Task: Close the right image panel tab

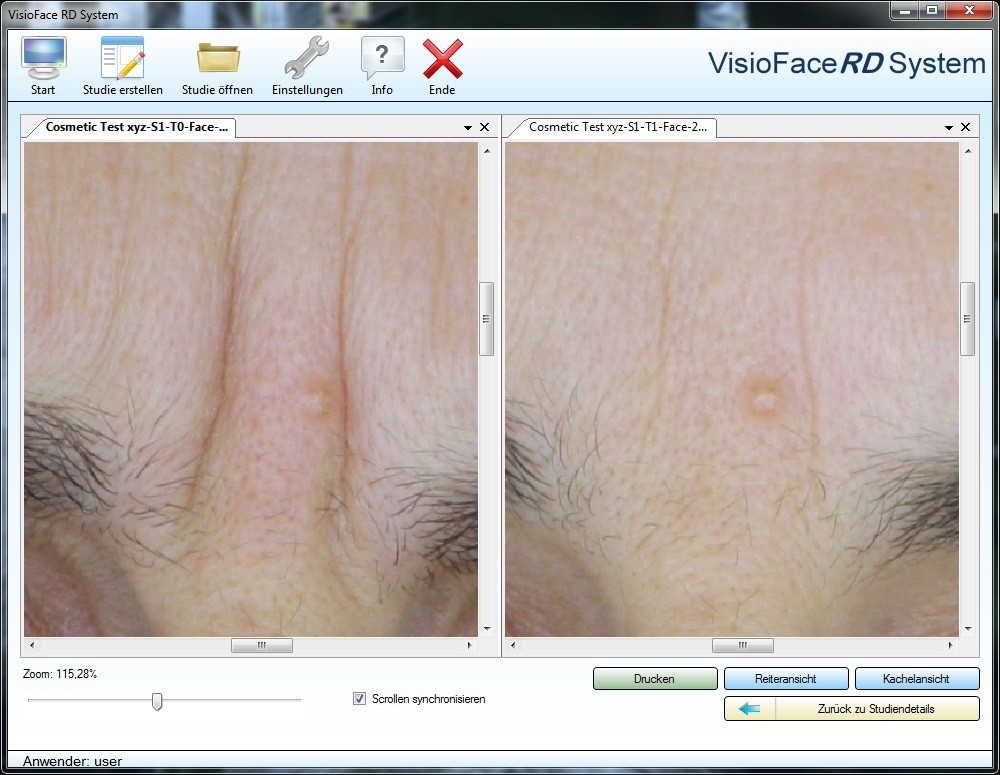Action: coord(965,128)
